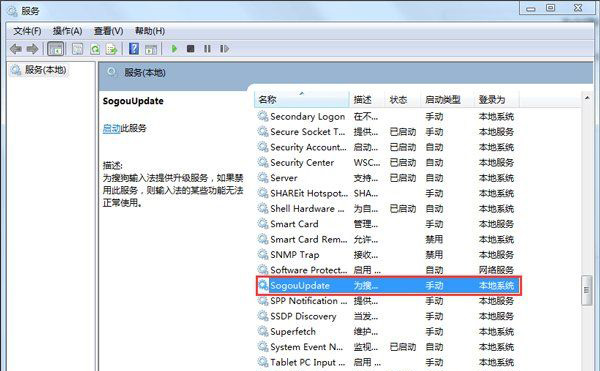Click the scroll up arrow of services list
Image resolution: width=600 pixels, height=371 pixels.
coord(587,98)
